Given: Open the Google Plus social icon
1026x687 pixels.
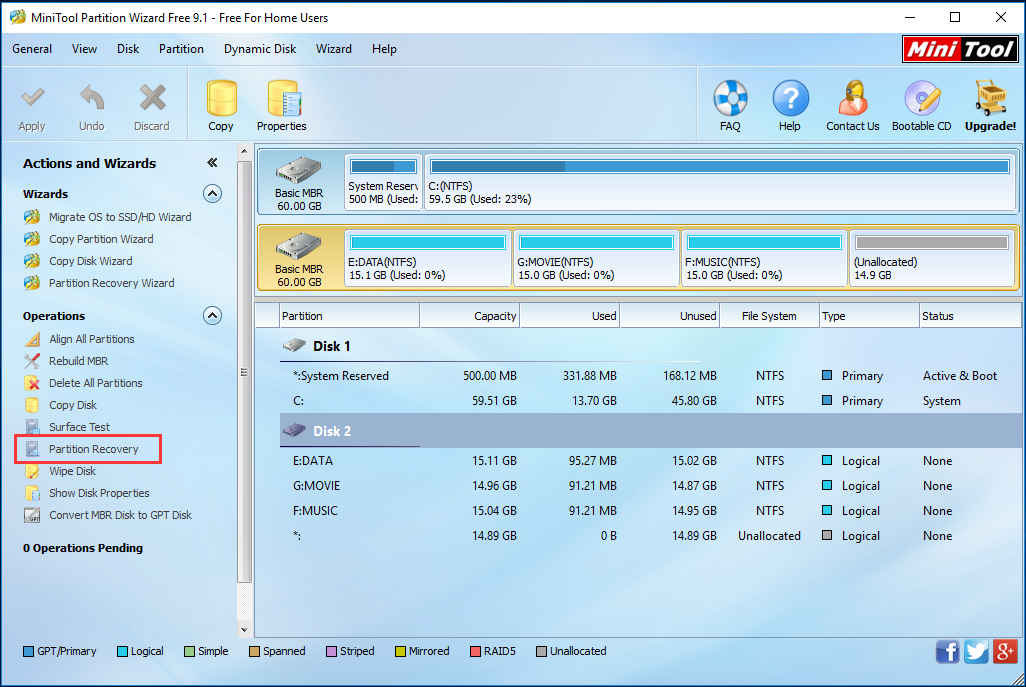Looking at the screenshot, I should pyautogui.click(x=1005, y=652).
